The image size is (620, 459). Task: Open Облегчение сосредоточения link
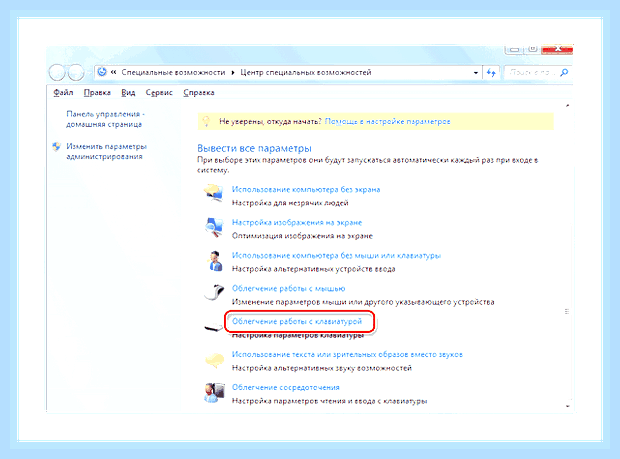point(285,387)
